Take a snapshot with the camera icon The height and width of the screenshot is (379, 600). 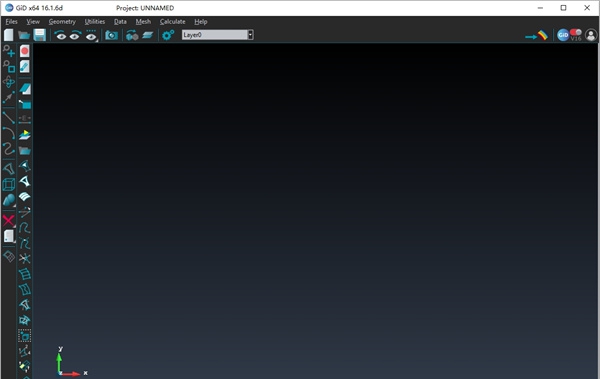pyautogui.click(x=111, y=36)
